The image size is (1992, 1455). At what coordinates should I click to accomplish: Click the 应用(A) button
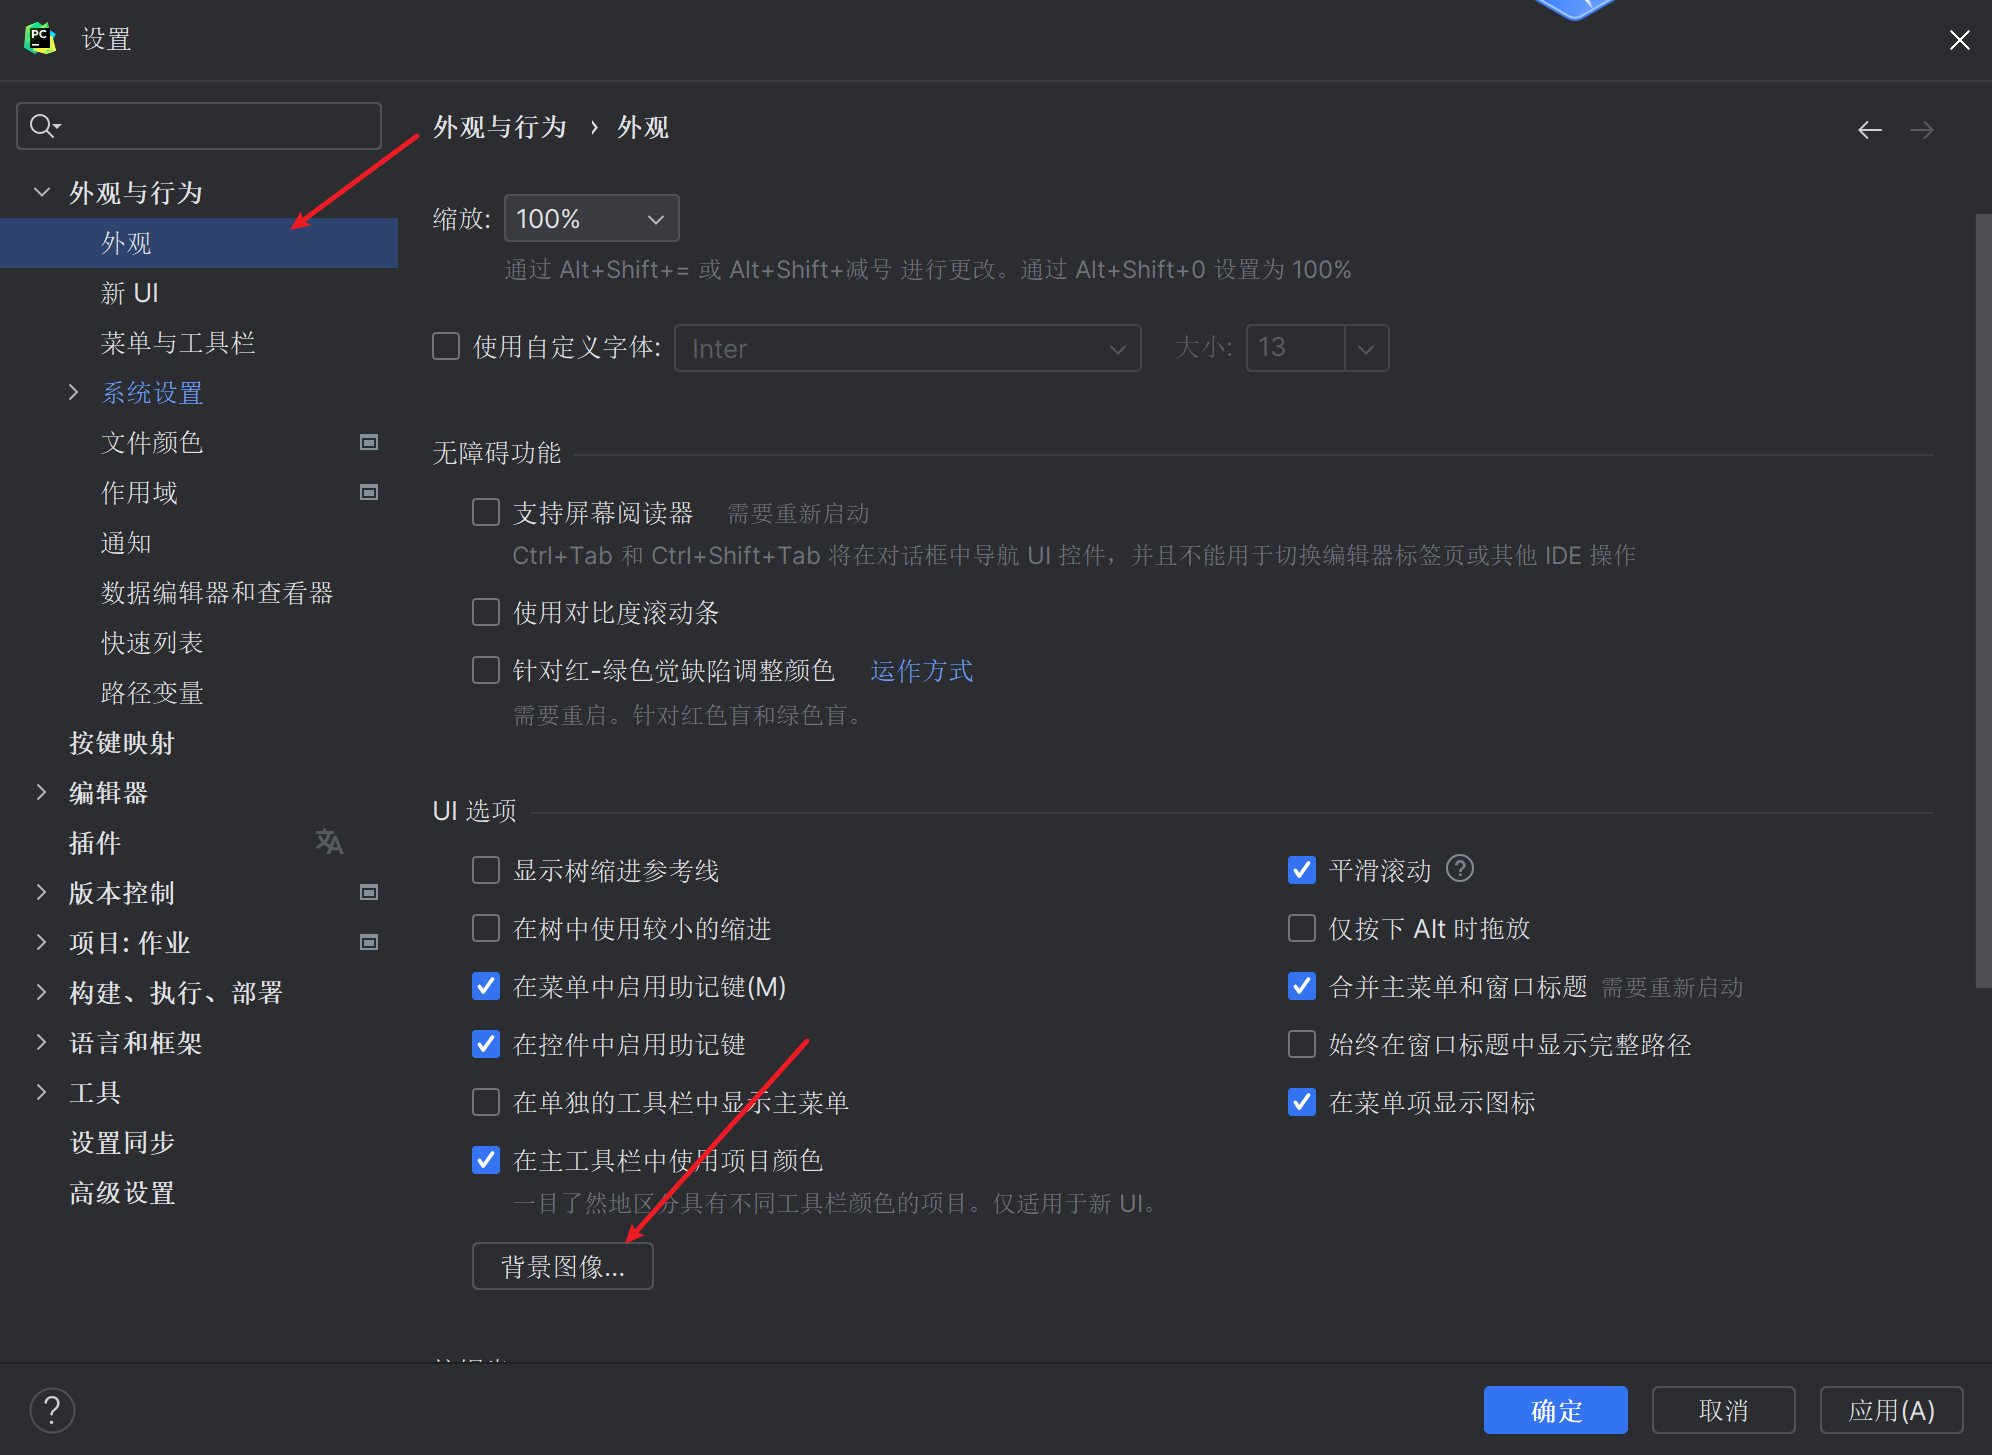click(1892, 1410)
